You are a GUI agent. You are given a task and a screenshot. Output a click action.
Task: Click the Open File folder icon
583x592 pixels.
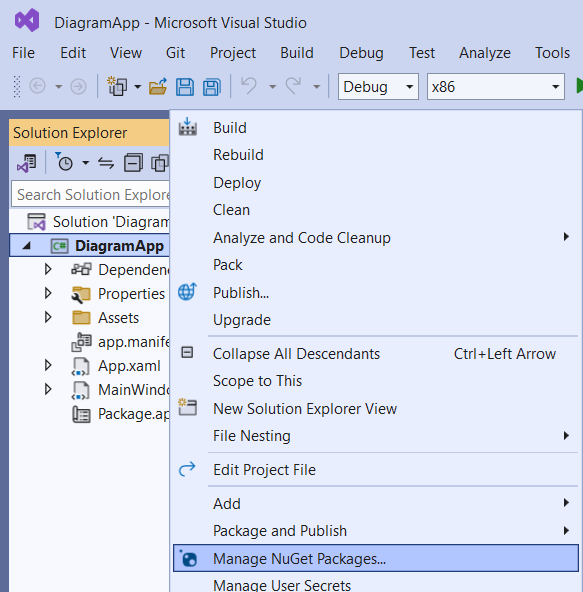click(158, 87)
